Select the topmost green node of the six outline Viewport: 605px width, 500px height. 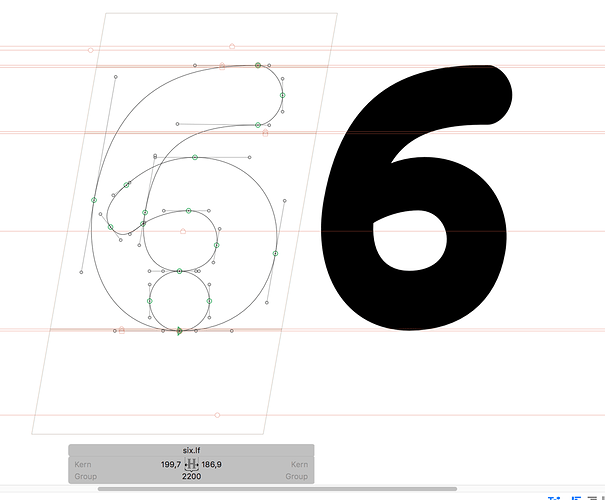point(258,65)
